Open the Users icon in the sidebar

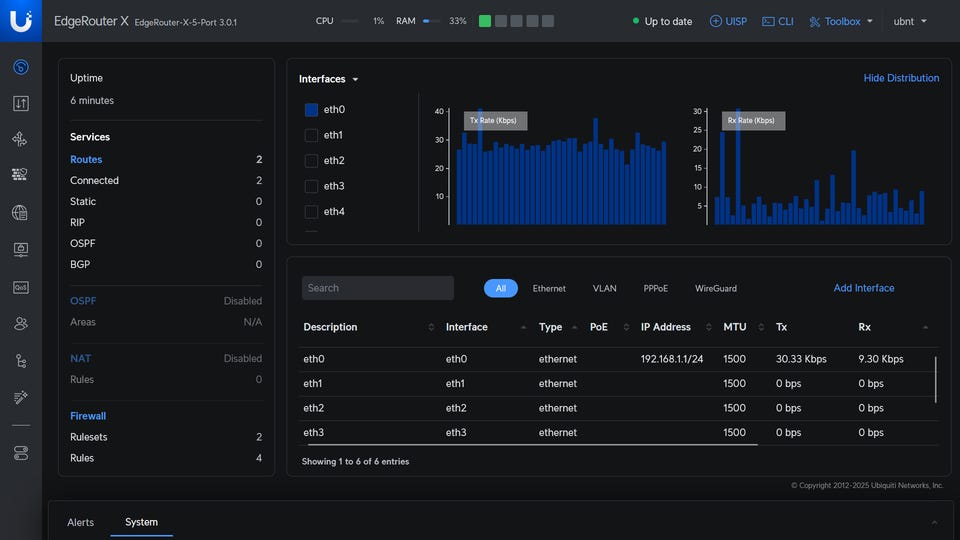click(x=21, y=323)
